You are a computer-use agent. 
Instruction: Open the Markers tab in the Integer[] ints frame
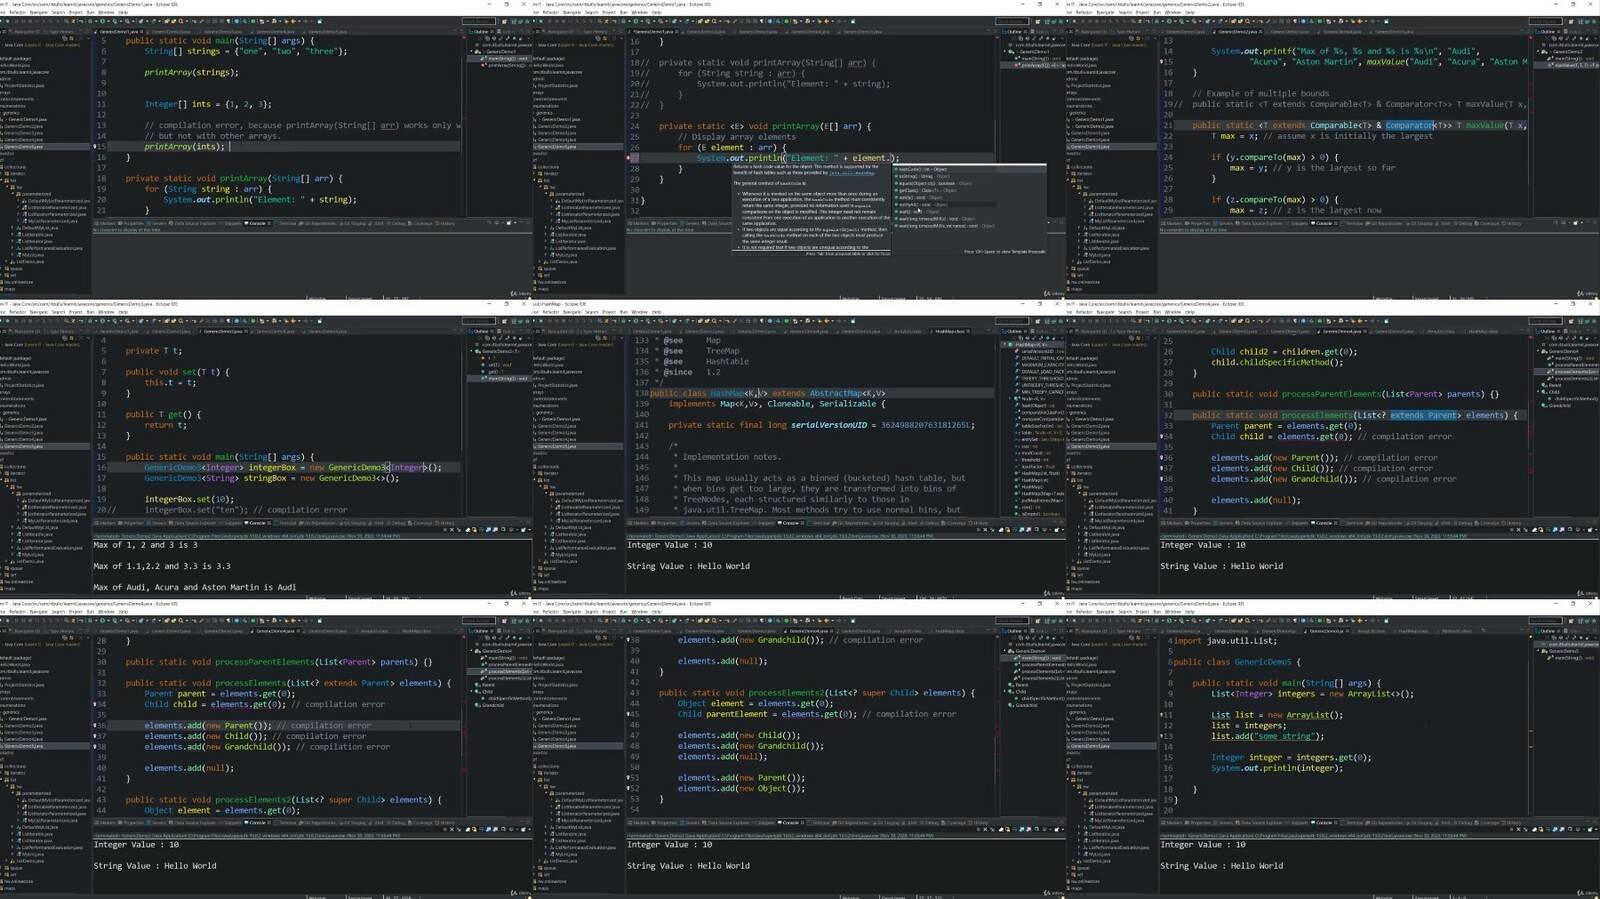[x=106, y=223]
